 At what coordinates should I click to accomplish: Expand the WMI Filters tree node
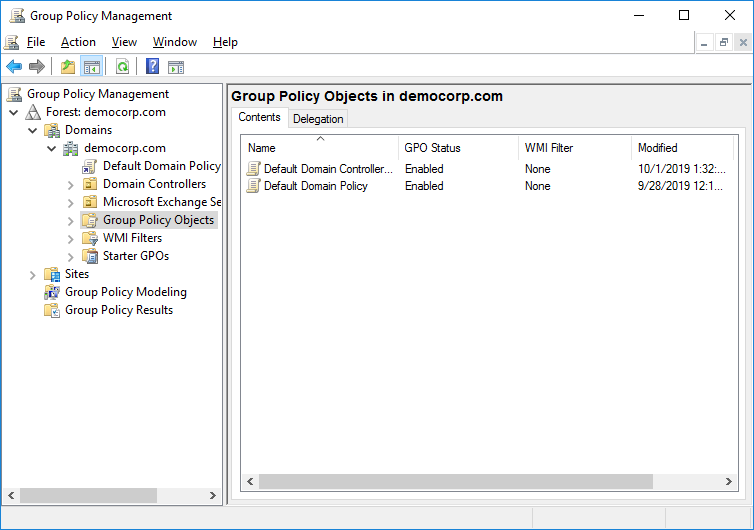[x=70, y=238]
